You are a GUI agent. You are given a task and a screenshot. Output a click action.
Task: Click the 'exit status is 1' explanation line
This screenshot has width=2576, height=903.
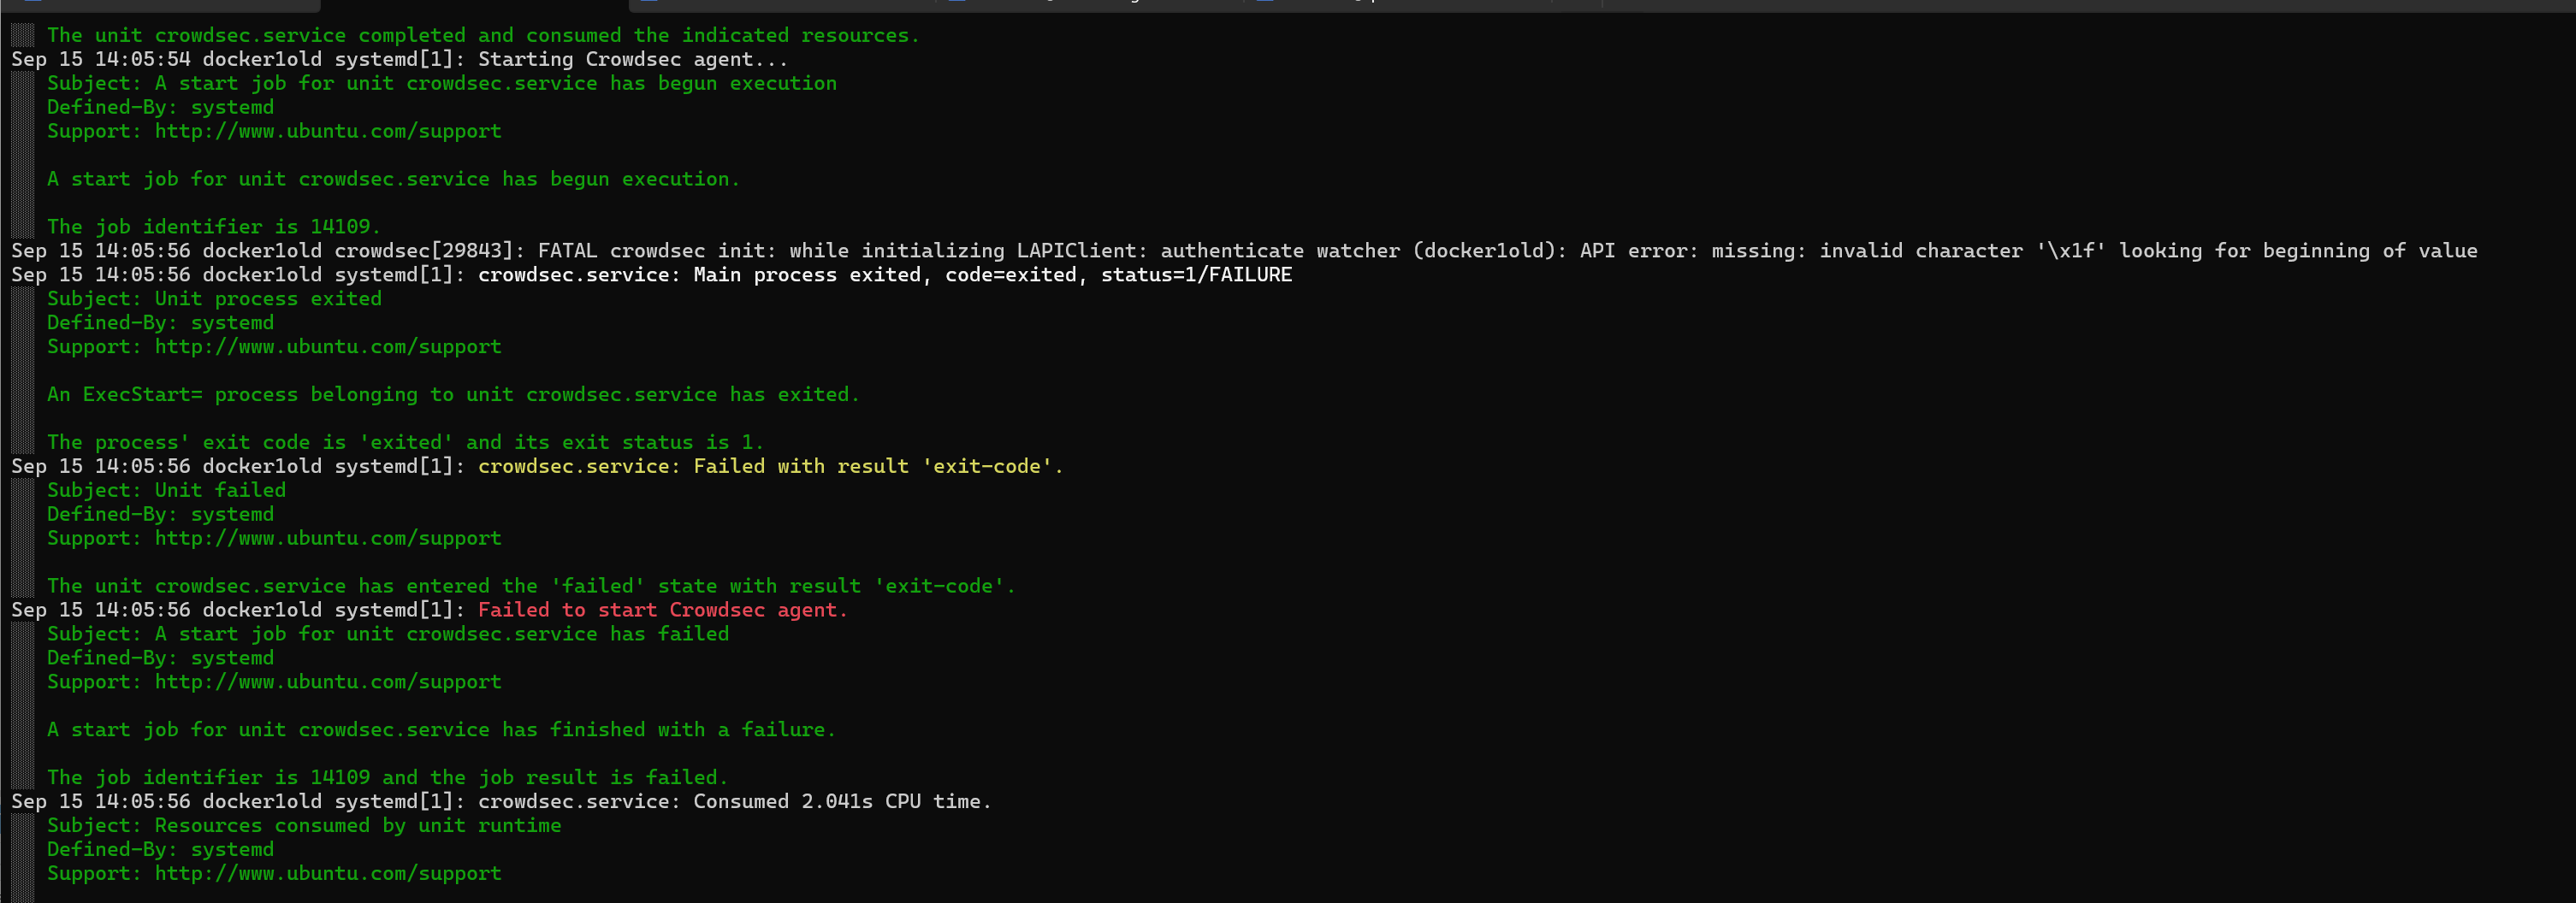point(404,442)
